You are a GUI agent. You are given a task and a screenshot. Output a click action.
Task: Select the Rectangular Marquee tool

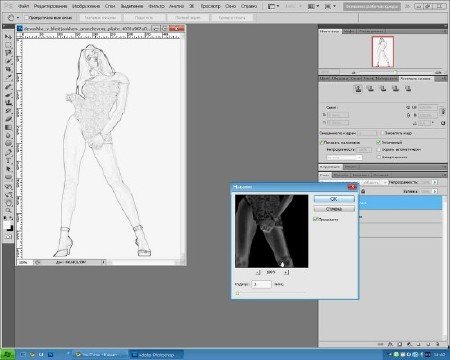click(x=8, y=45)
